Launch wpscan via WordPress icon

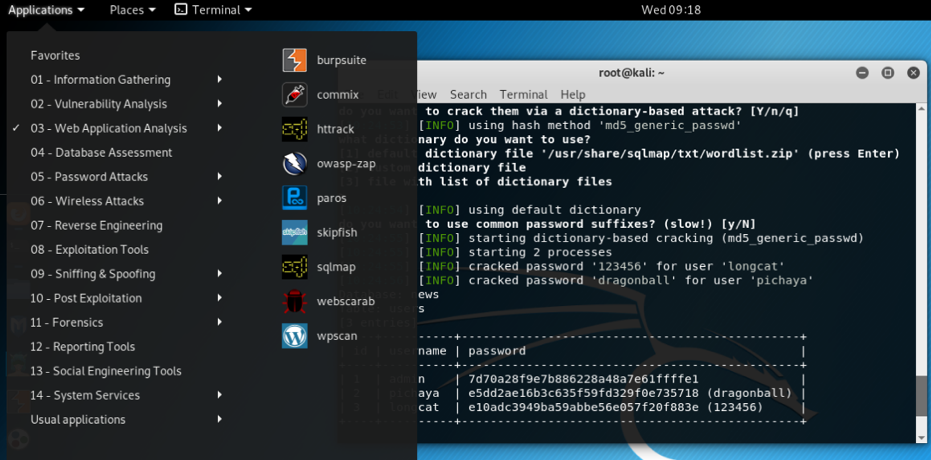294,336
